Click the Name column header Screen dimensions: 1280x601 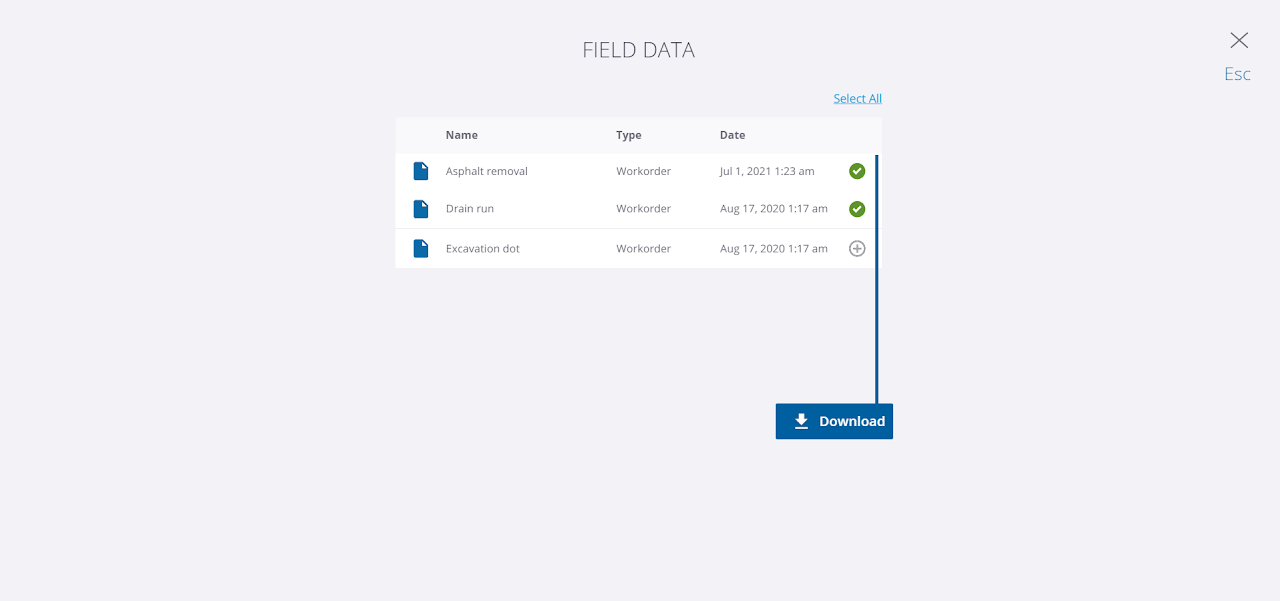pos(462,135)
